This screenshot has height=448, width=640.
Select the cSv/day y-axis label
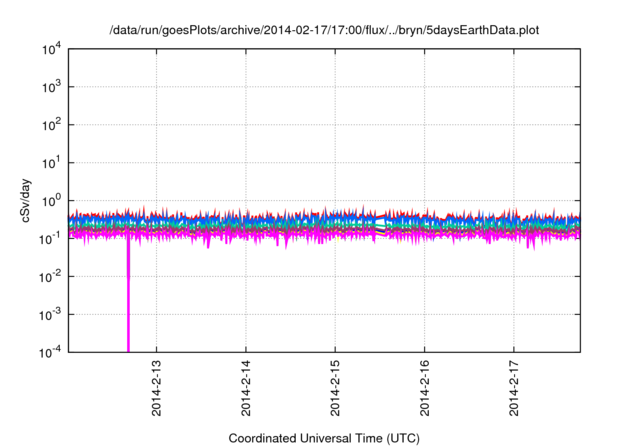26,200
